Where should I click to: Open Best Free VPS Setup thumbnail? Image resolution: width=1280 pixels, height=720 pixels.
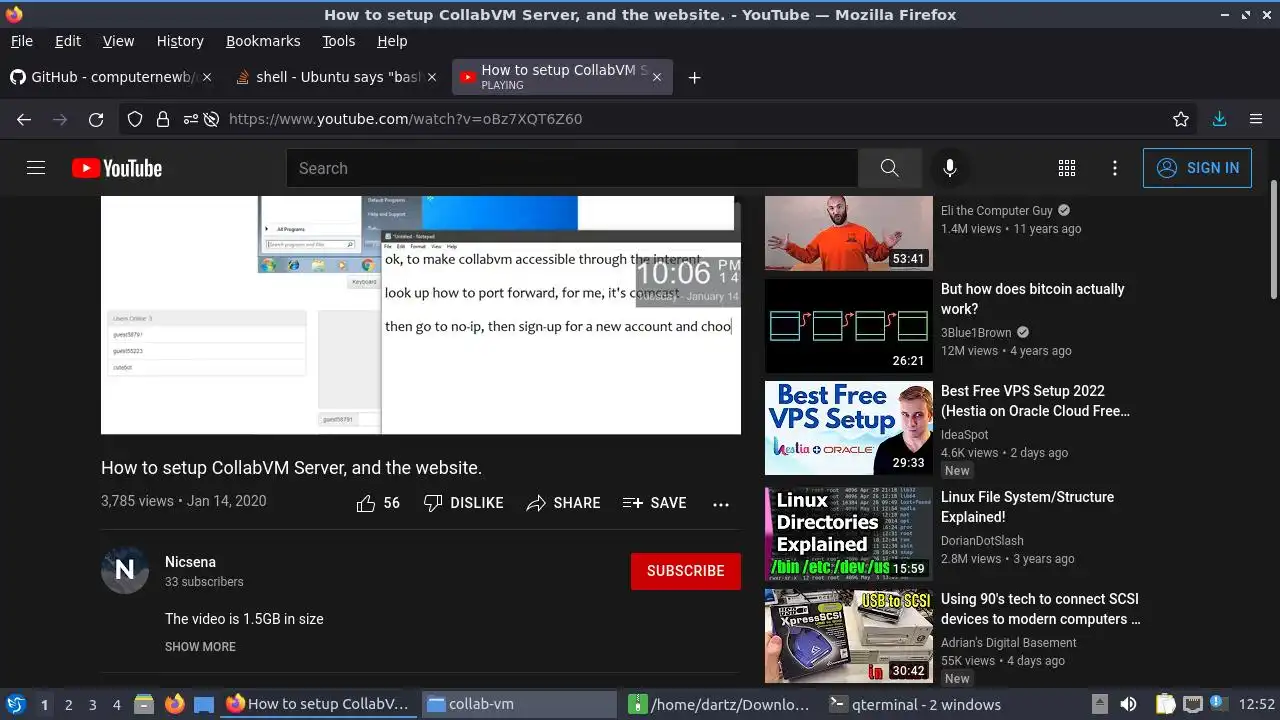coord(849,428)
